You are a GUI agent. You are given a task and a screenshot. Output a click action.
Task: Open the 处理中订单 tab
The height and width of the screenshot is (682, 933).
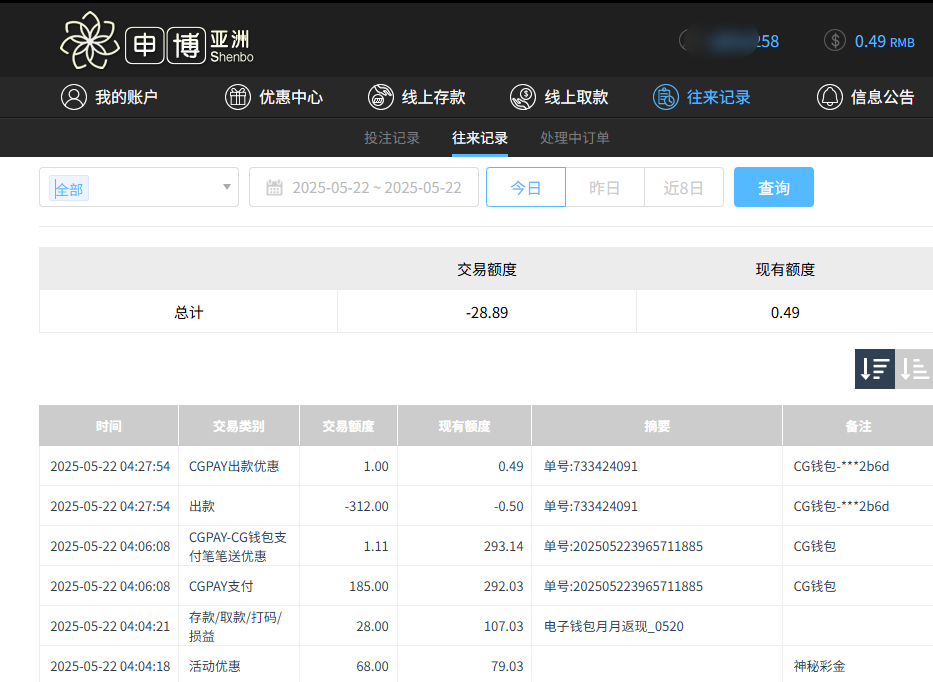tap(573, 138)
